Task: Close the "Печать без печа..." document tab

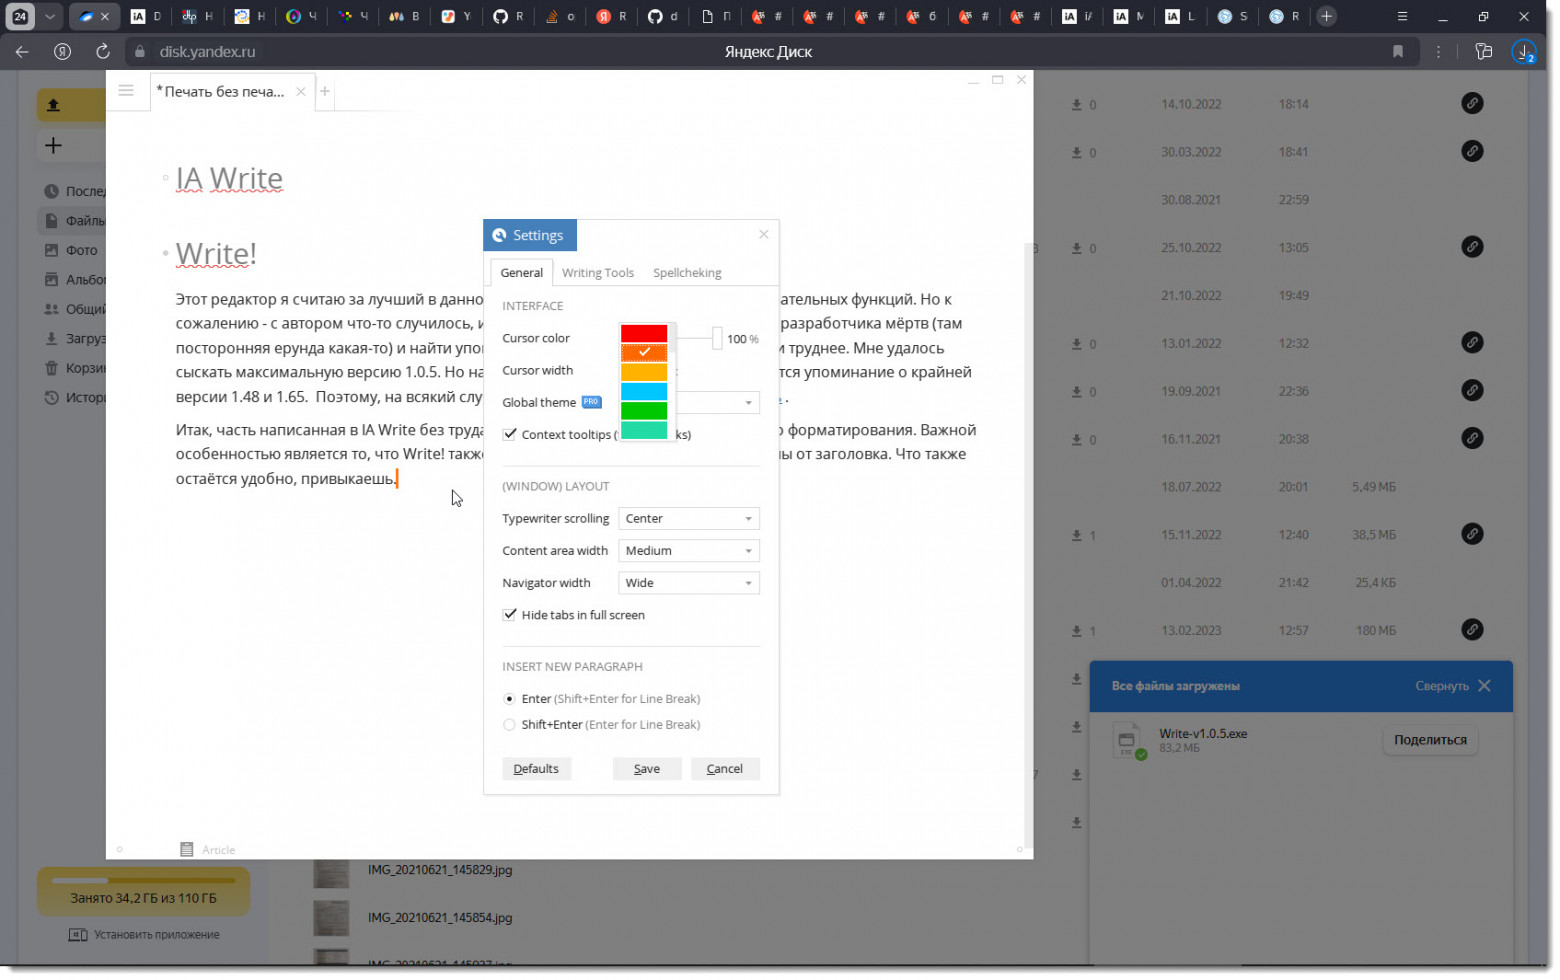Action: point(301,92)
